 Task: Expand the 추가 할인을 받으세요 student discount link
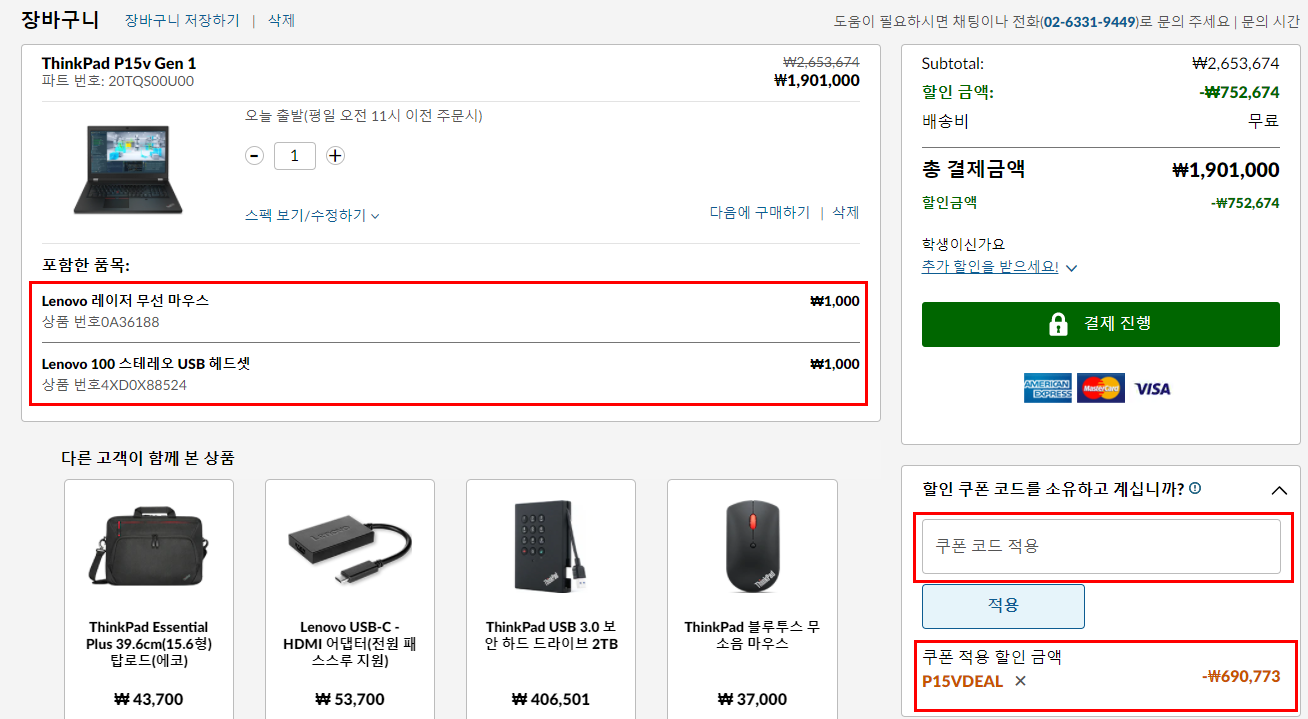click(x=999, y=267)
